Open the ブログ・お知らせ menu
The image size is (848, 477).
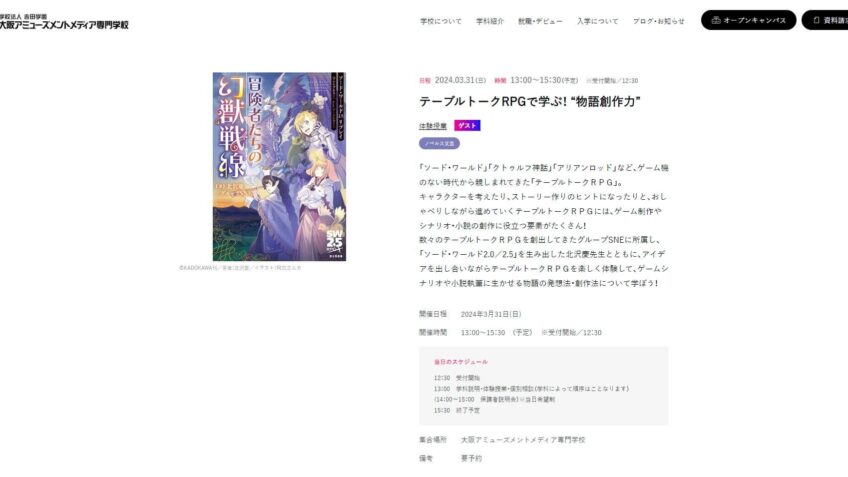tap(658, 21)
